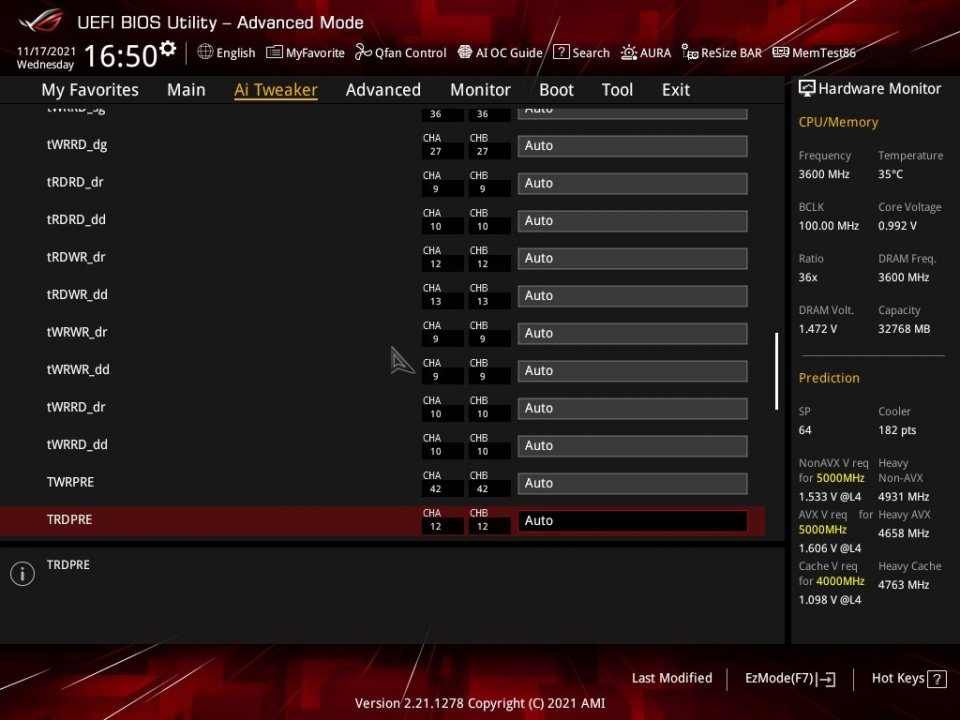Select the highlighted TRDPRE row label

point(69,520)
